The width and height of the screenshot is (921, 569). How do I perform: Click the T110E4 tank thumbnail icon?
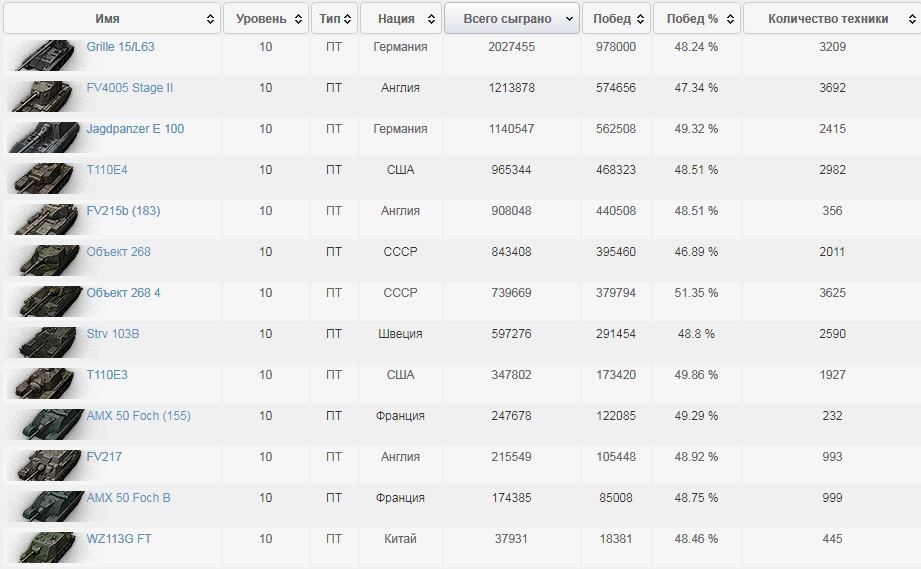coord(43,178)
